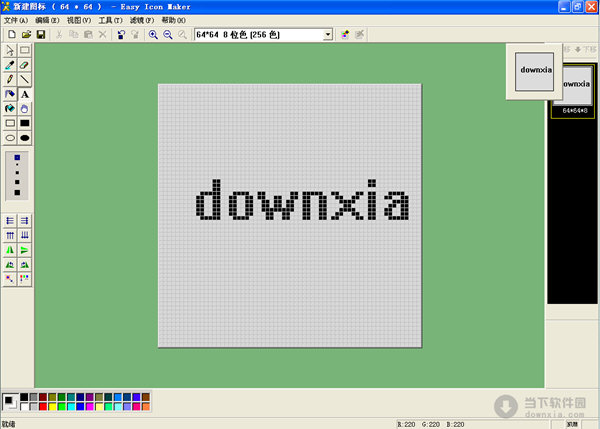Shift image right with arrows icon

(x=24, y=221)
